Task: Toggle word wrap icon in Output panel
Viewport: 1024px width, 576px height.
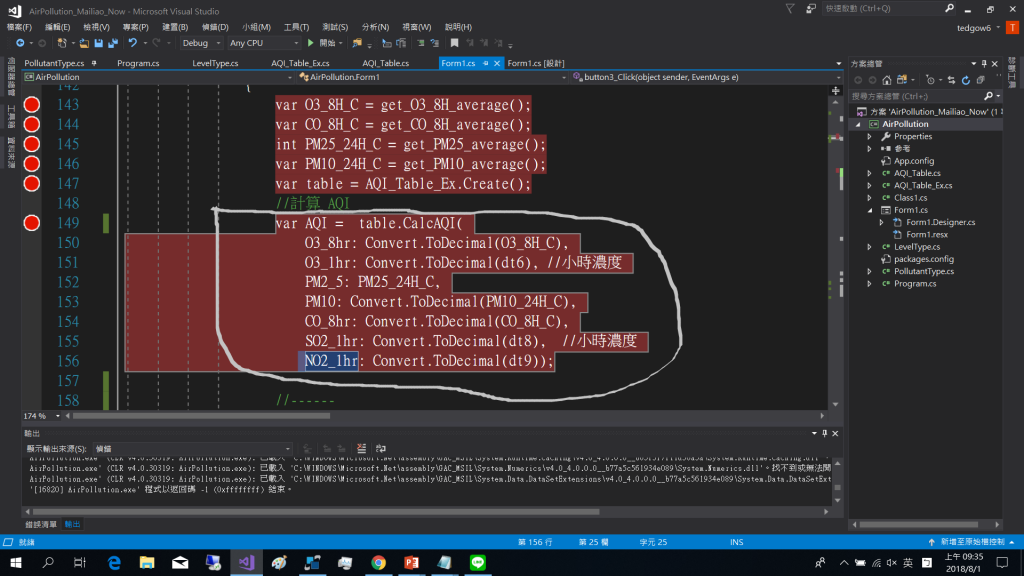Action: click(x=381, y=449)
